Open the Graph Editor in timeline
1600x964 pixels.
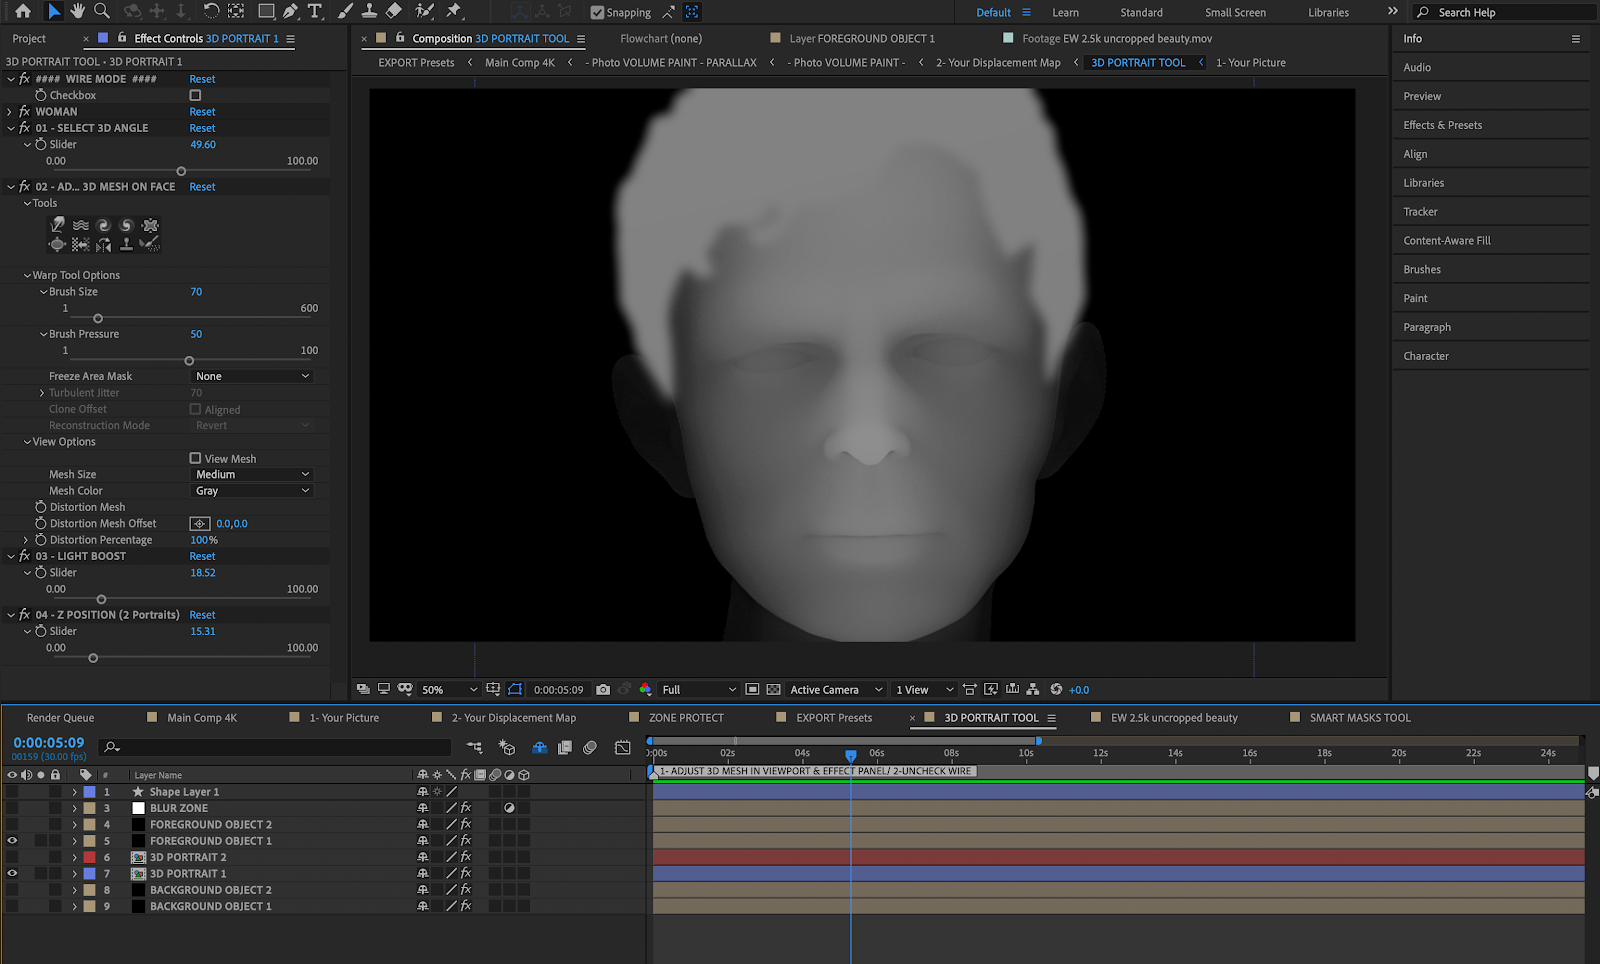click(x=622, y=747)
